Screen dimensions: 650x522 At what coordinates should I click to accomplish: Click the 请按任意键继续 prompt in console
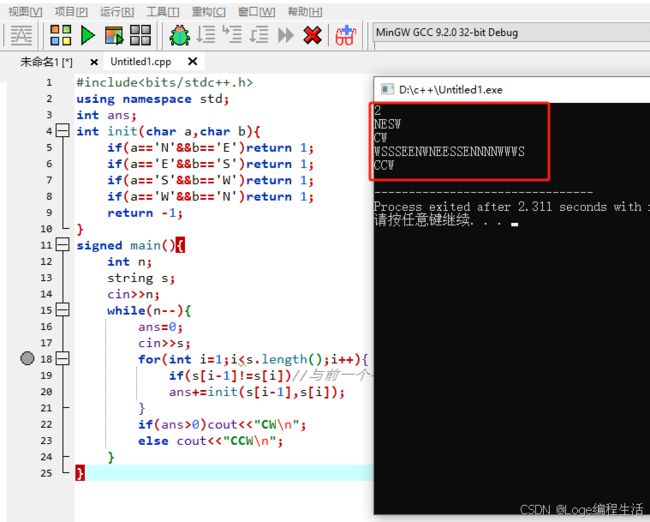422,219
